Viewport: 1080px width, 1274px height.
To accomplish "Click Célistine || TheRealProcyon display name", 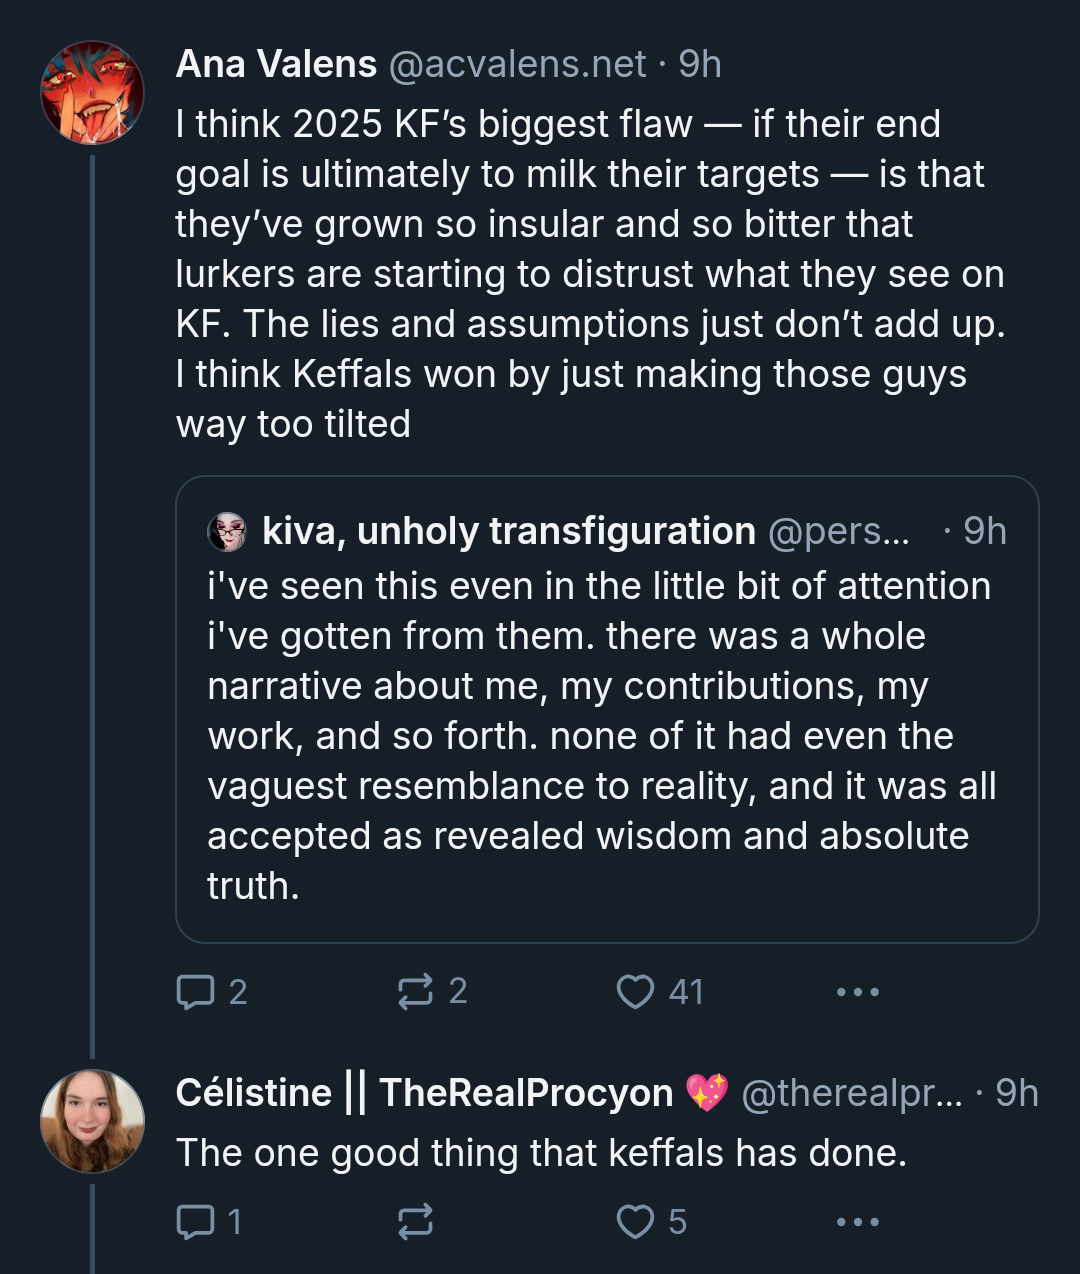I will 424,1093.
